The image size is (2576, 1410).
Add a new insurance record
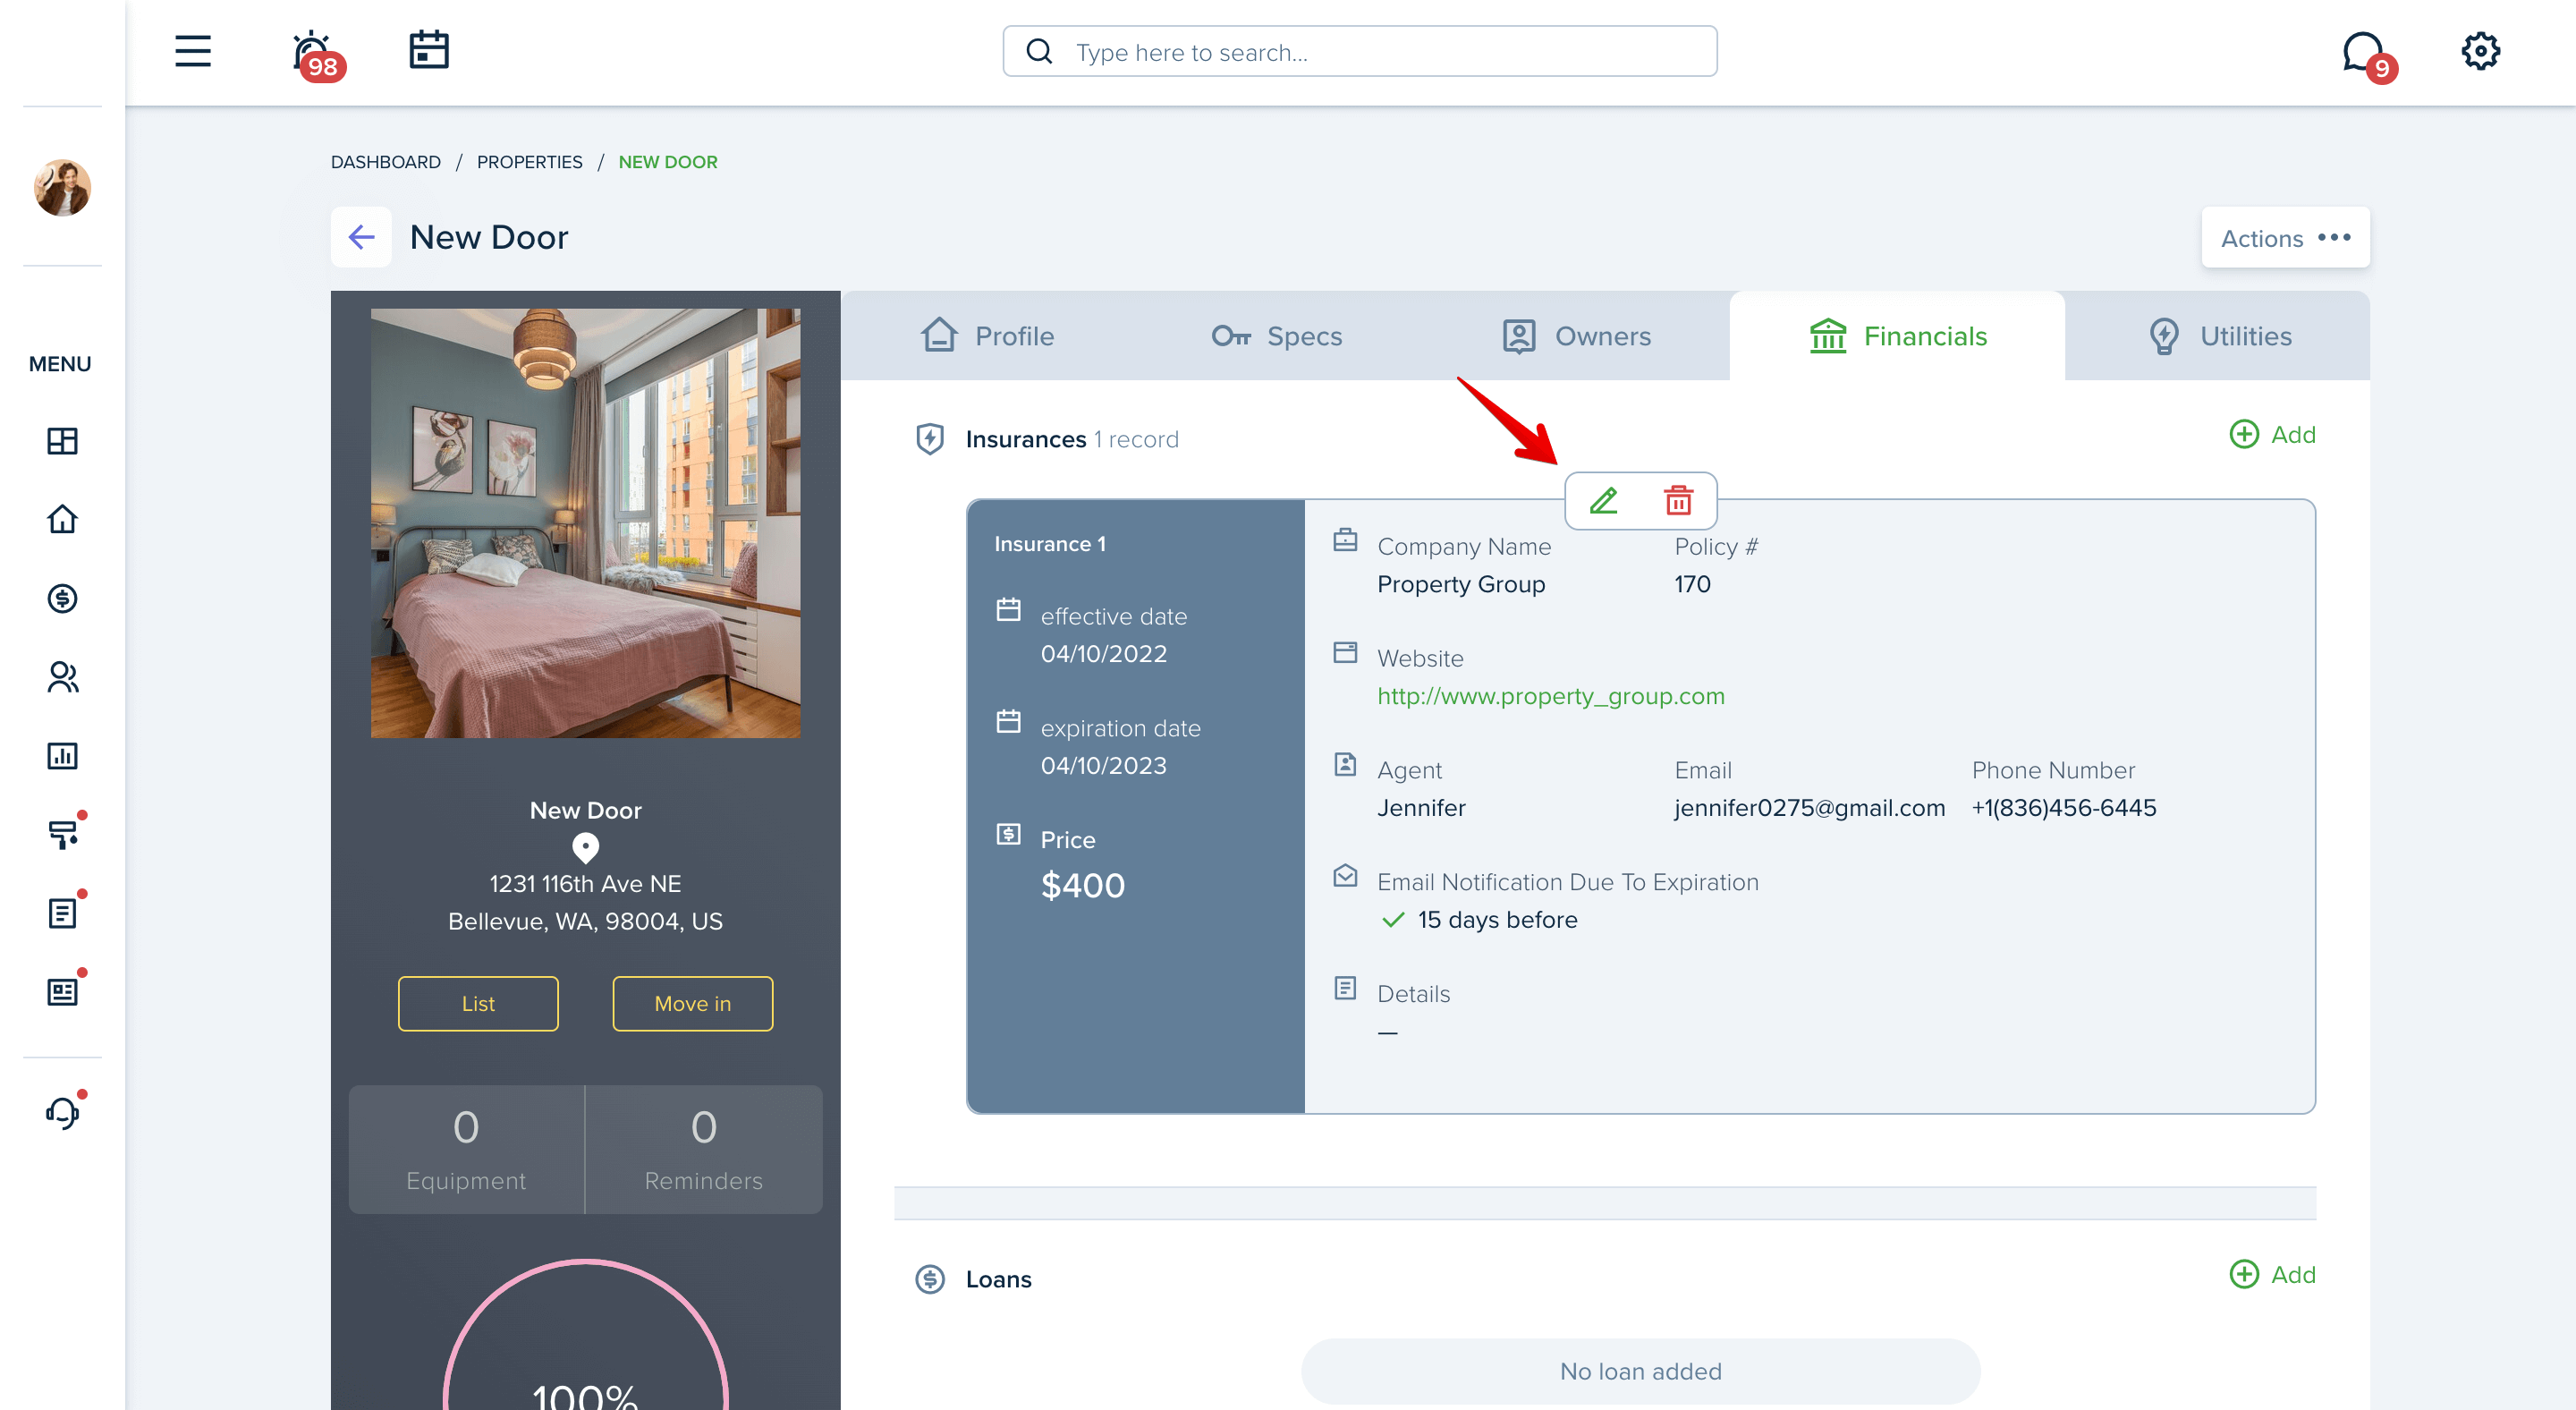click(2272, 434)
